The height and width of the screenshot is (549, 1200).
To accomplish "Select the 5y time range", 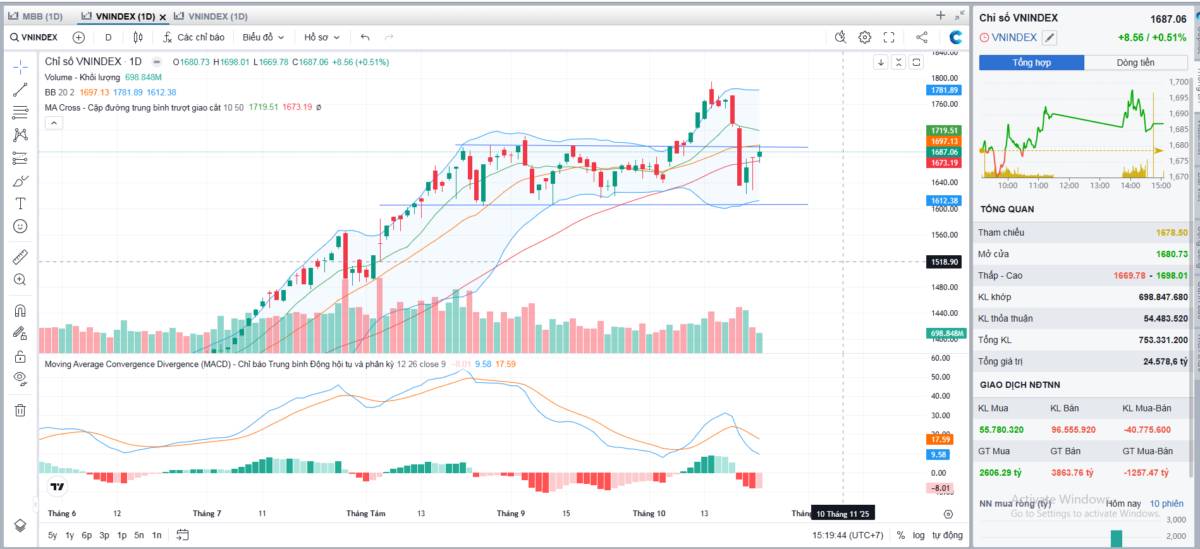I will point(52,535).
